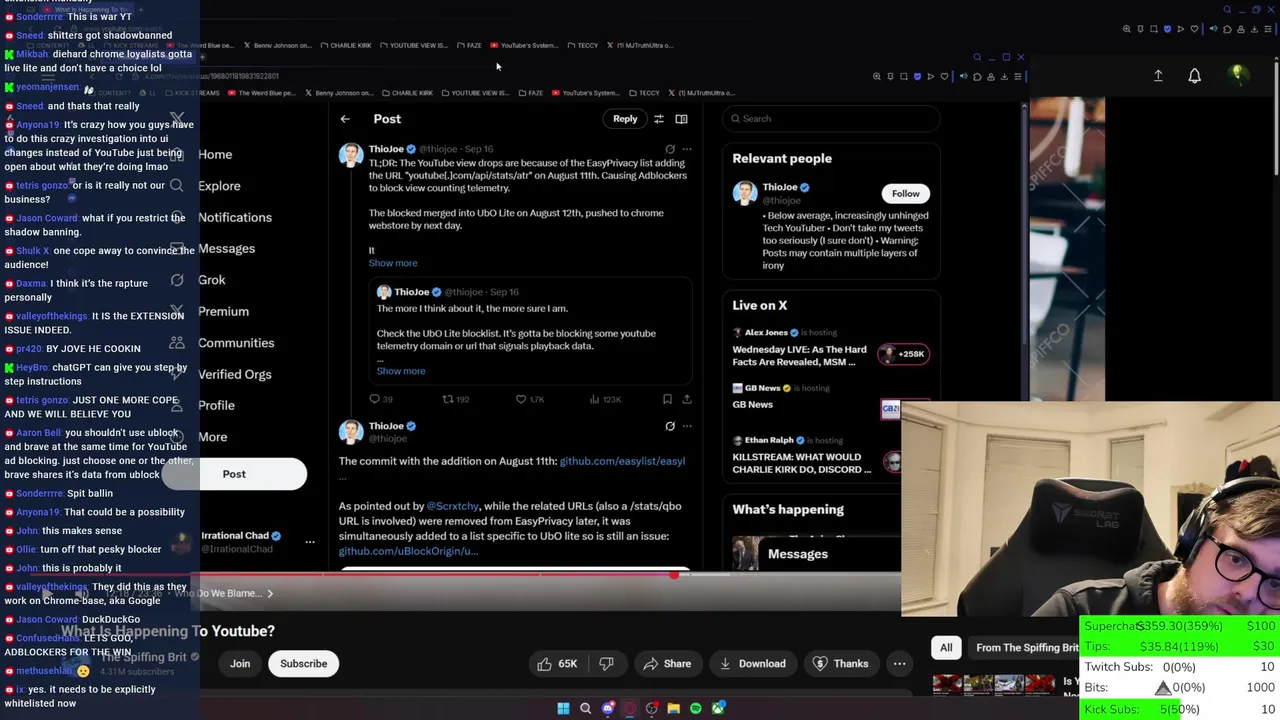Open Ethan Ralph KILLSTREAM live listing

click(831, 457)
